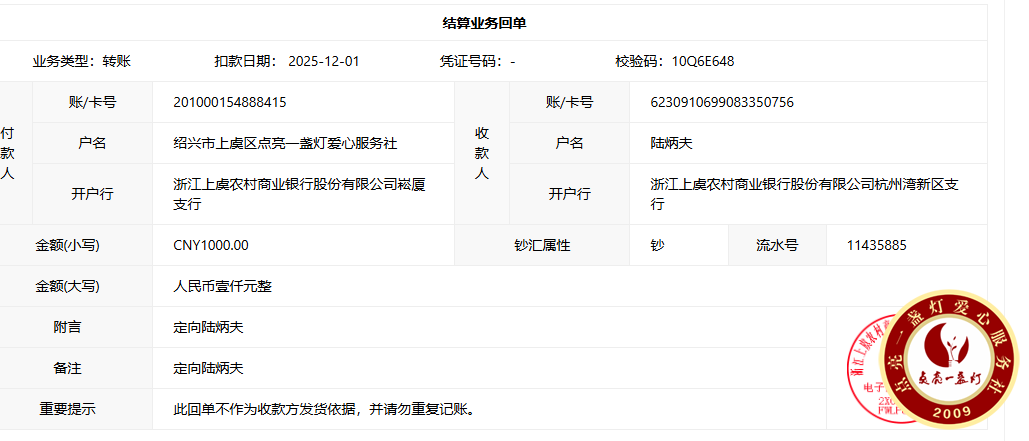Click payer name 绍兴市上虞区点亮一盏灯爱心服务社

tap(285, 143)
